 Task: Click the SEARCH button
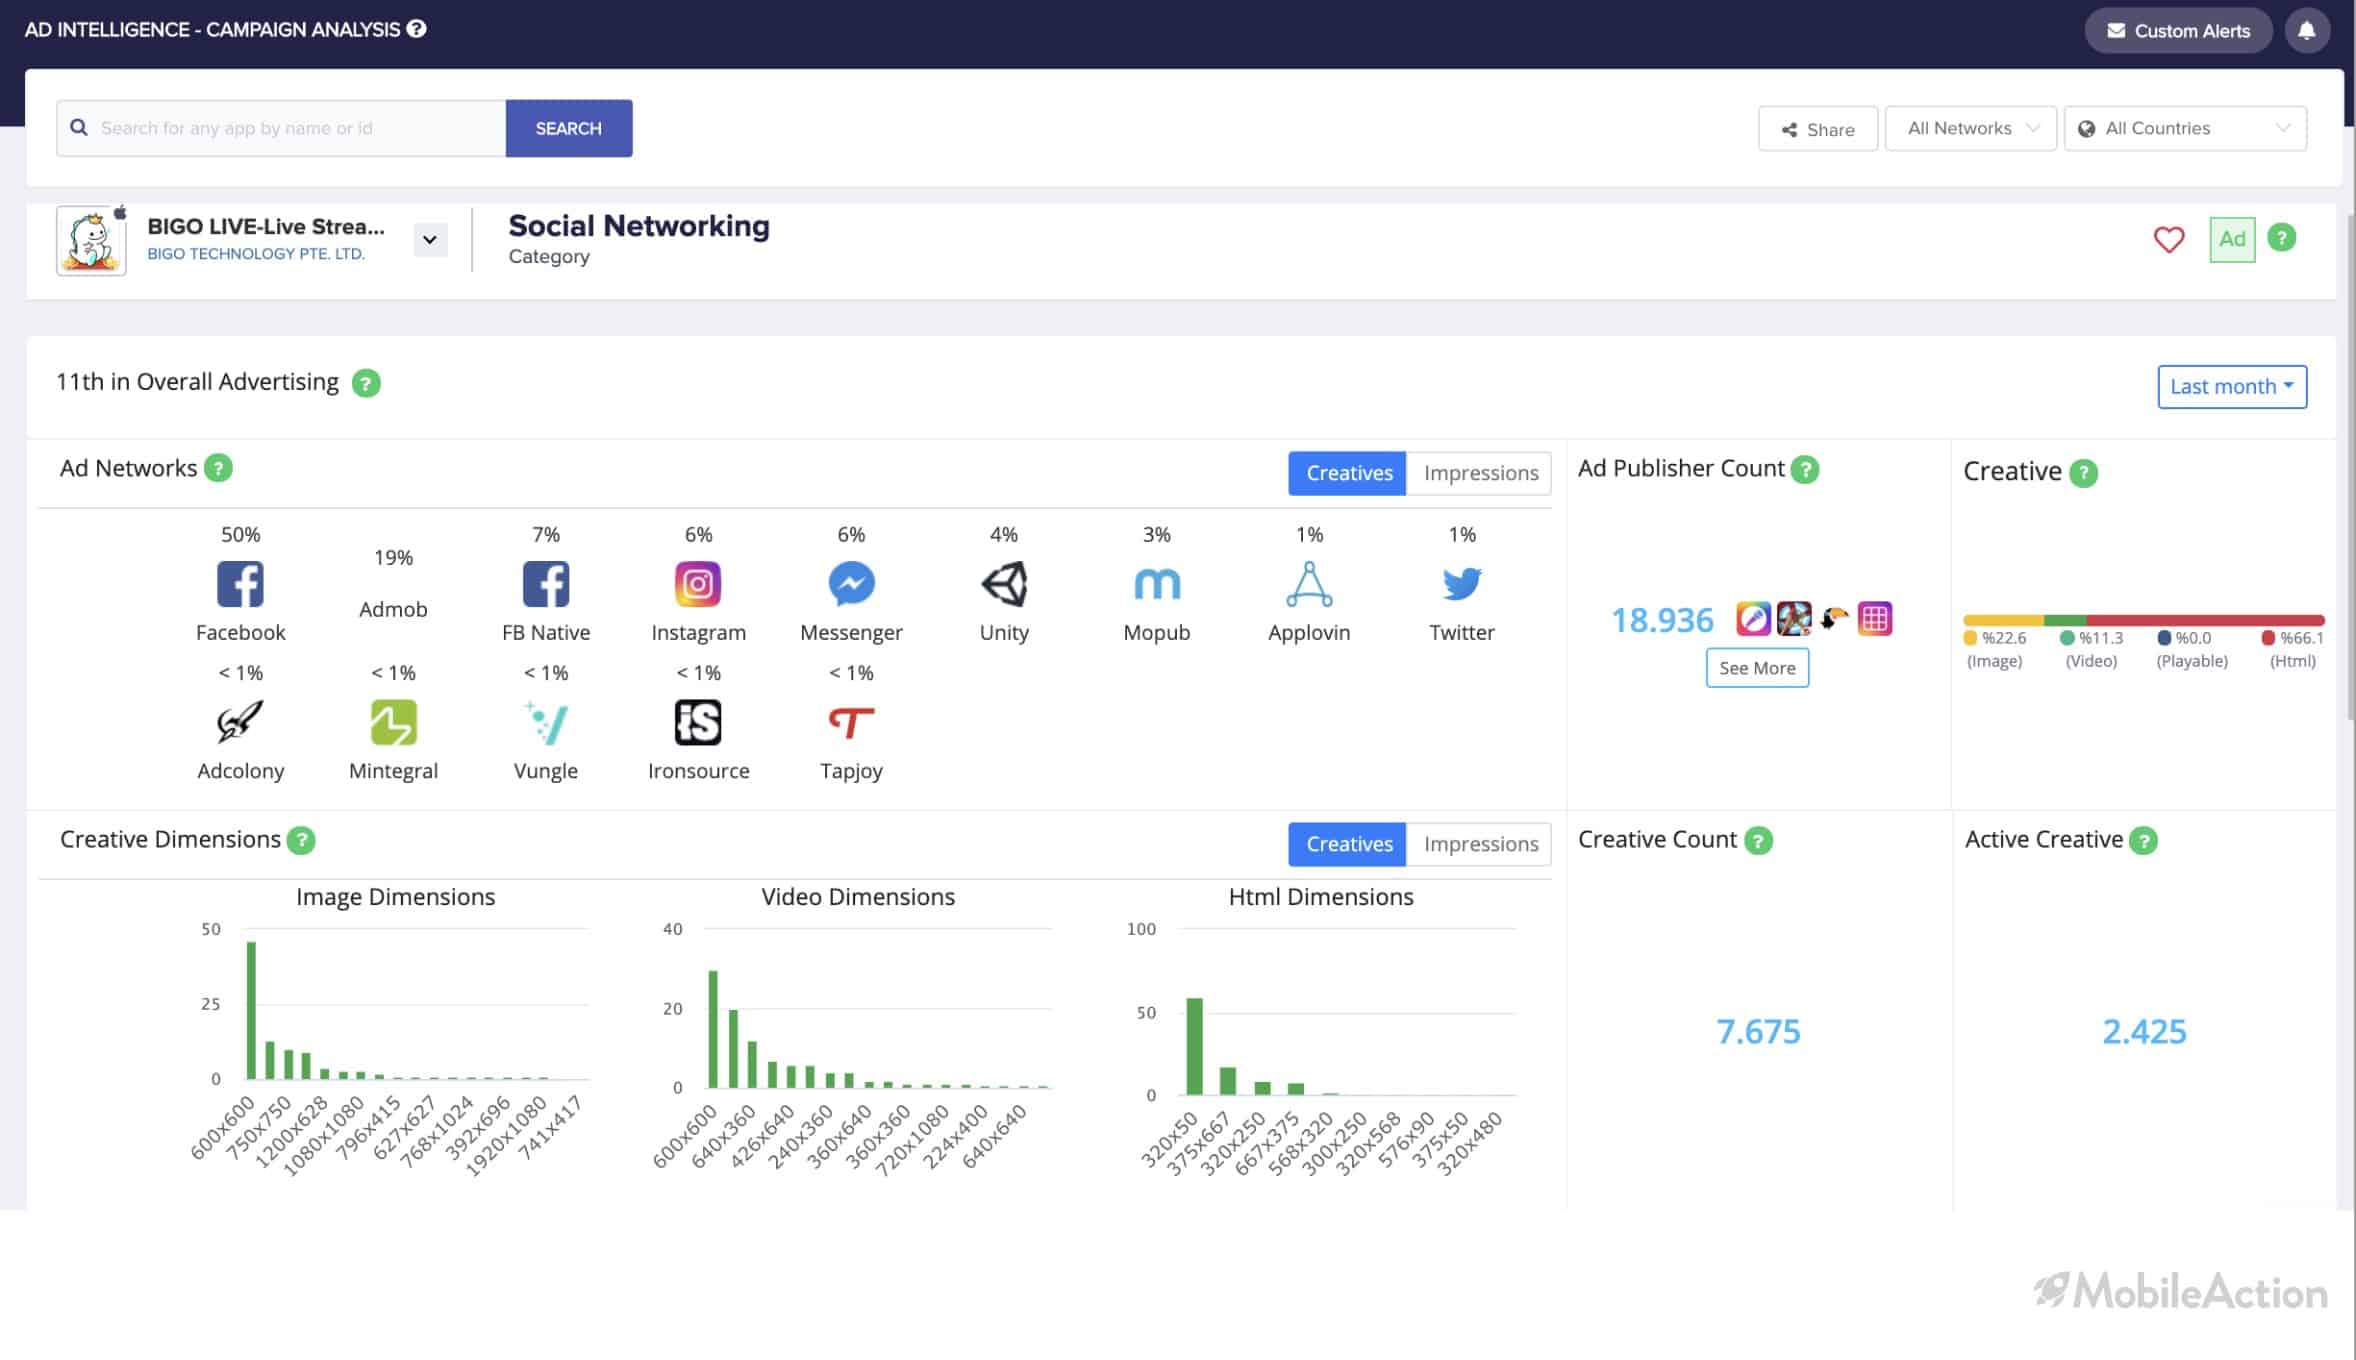(568, 128)
